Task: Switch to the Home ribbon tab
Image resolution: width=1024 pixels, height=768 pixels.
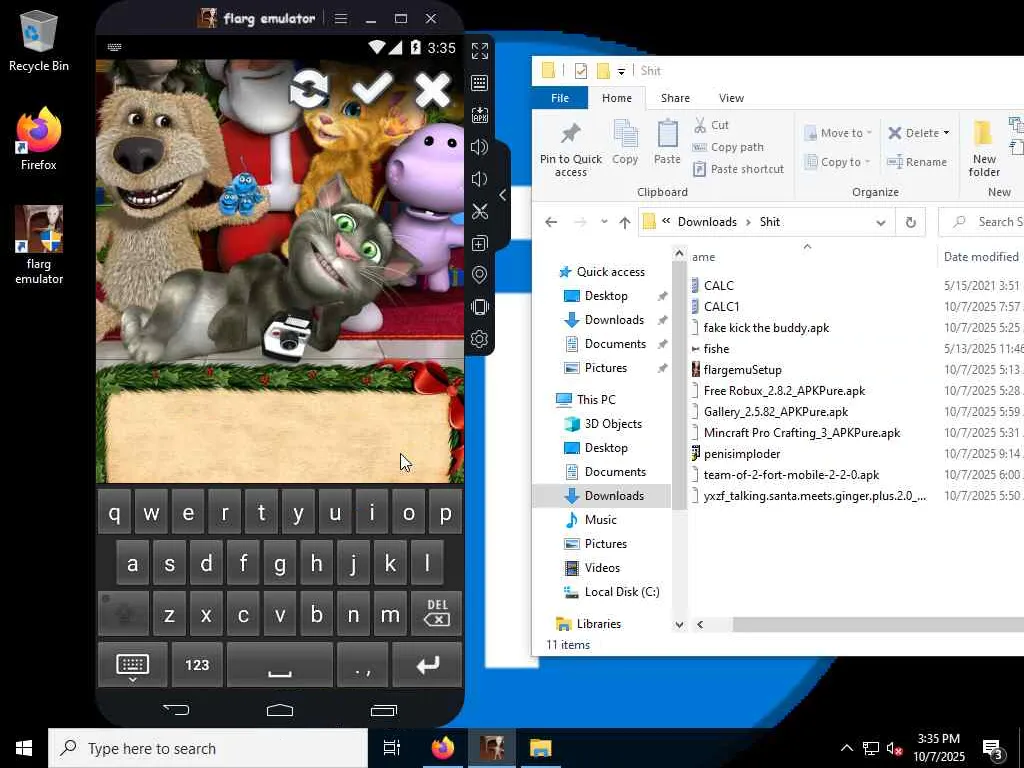Action: pos(616,98)
